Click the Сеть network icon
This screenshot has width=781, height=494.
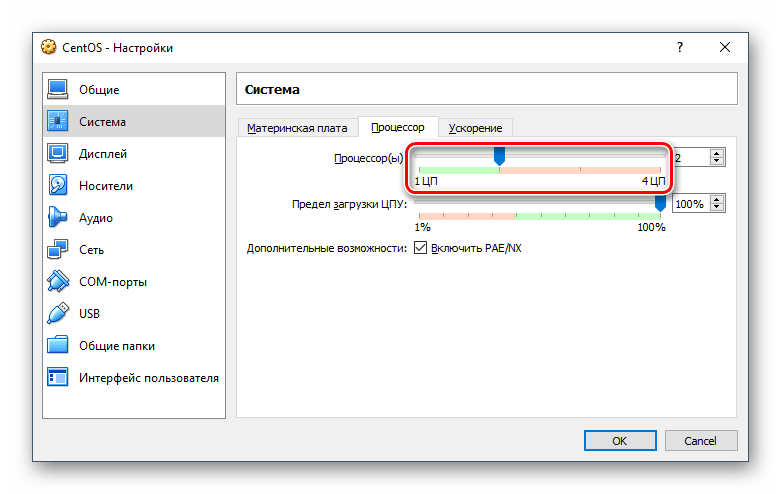coord(58,249)
